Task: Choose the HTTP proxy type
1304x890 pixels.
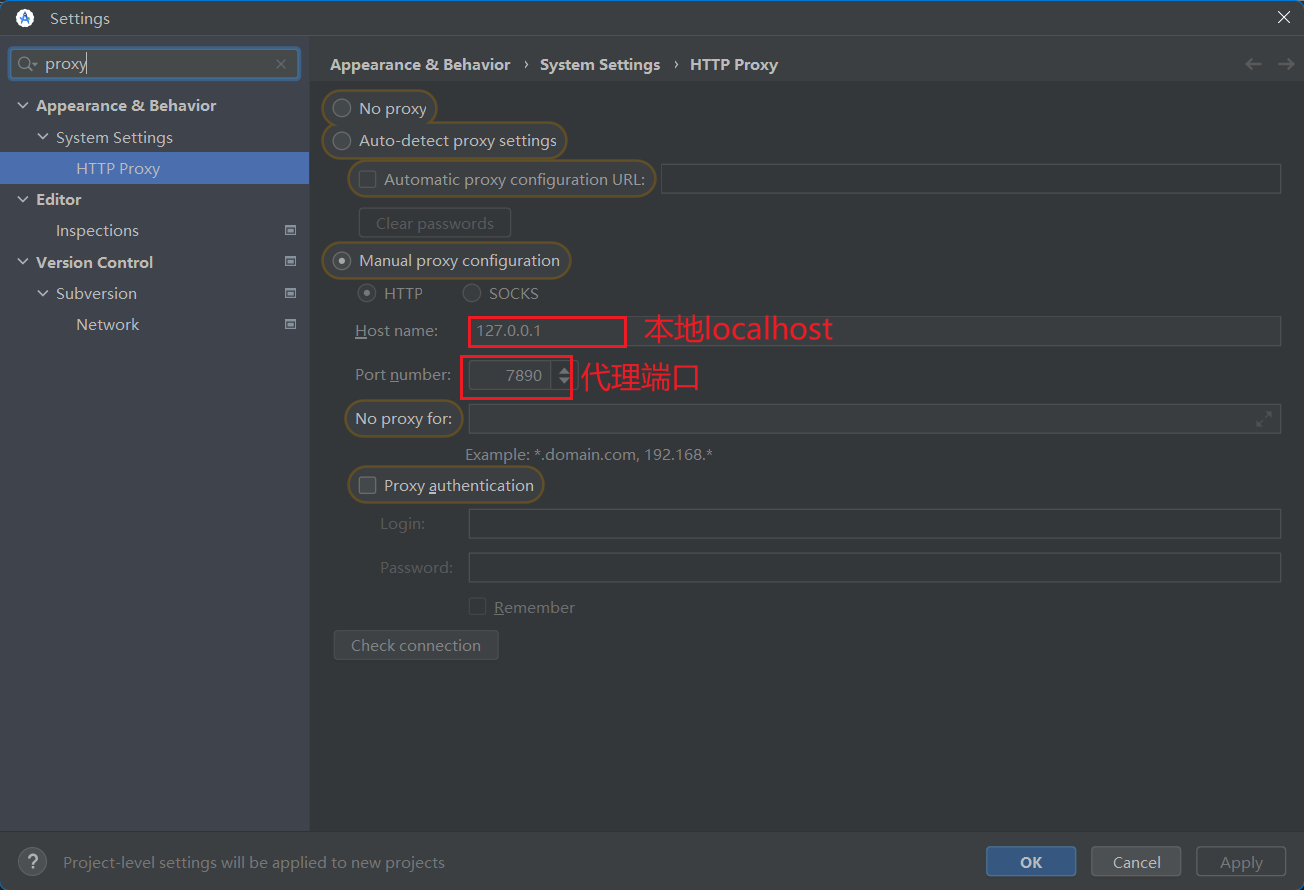Action: pos(367,293)
